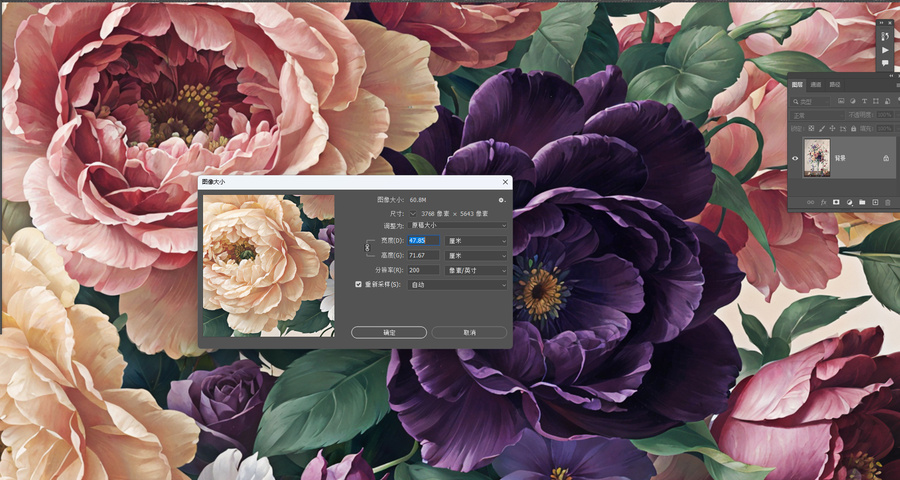Filter layers by shape layer icon
Viewport: 900px width, 480px height.
pyautogui.click(x=876, y=101)
